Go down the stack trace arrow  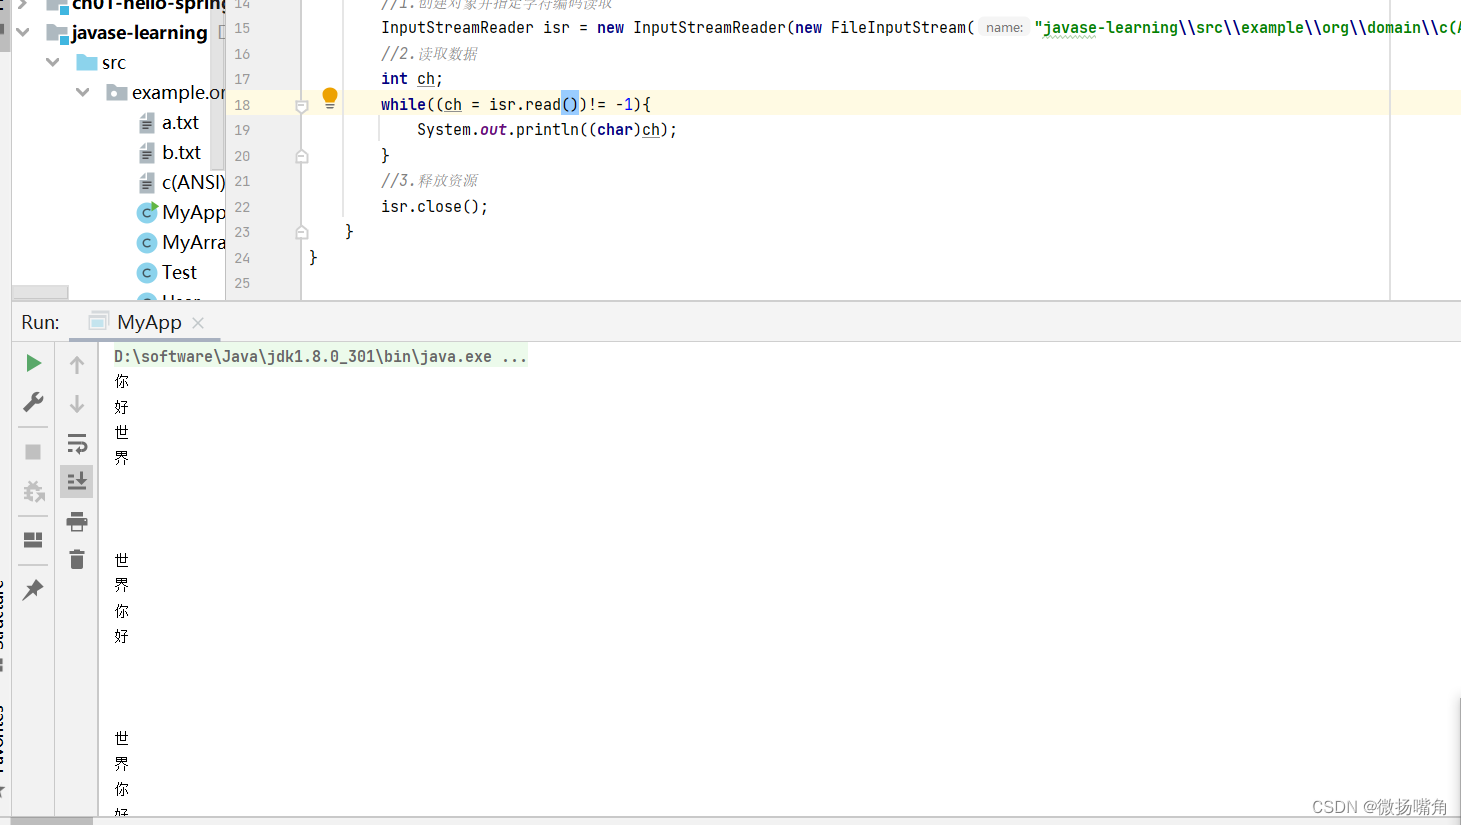tap(77, 404)
